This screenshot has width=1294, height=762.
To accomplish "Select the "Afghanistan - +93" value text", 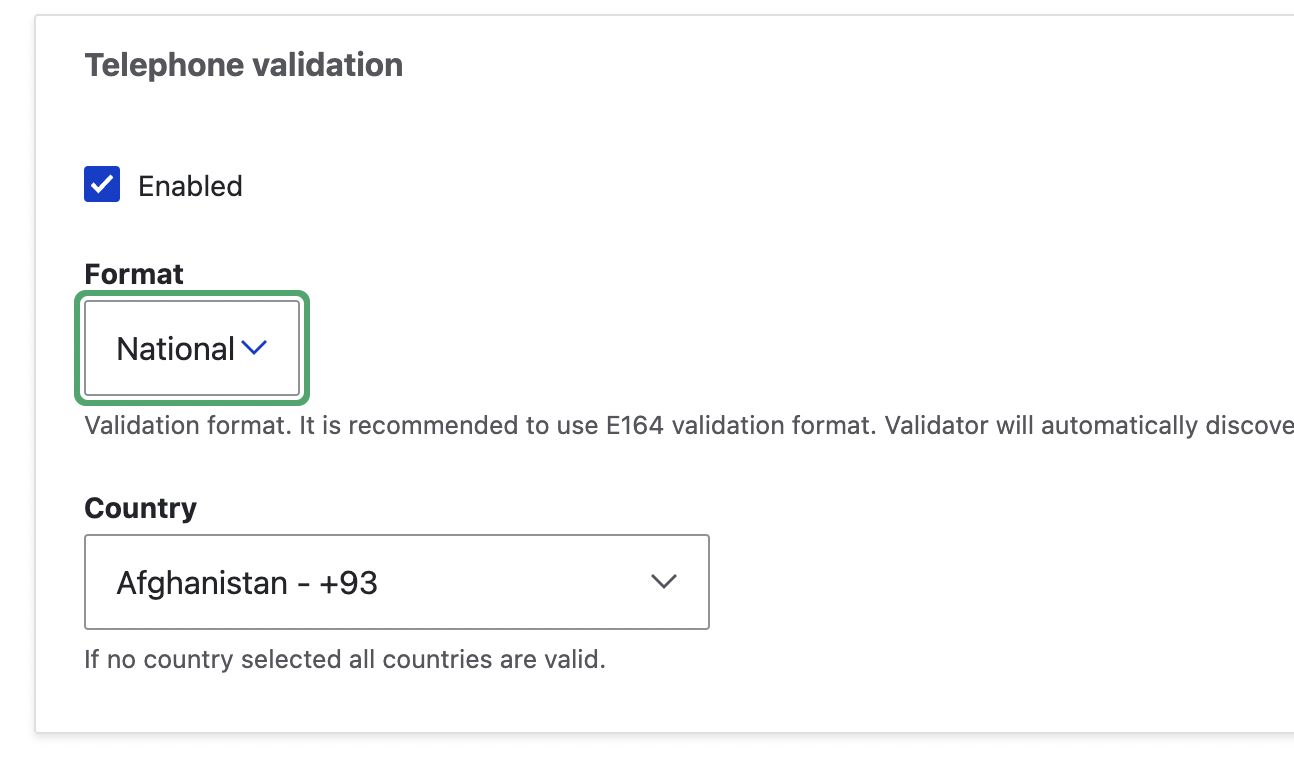I will (247, 583).
